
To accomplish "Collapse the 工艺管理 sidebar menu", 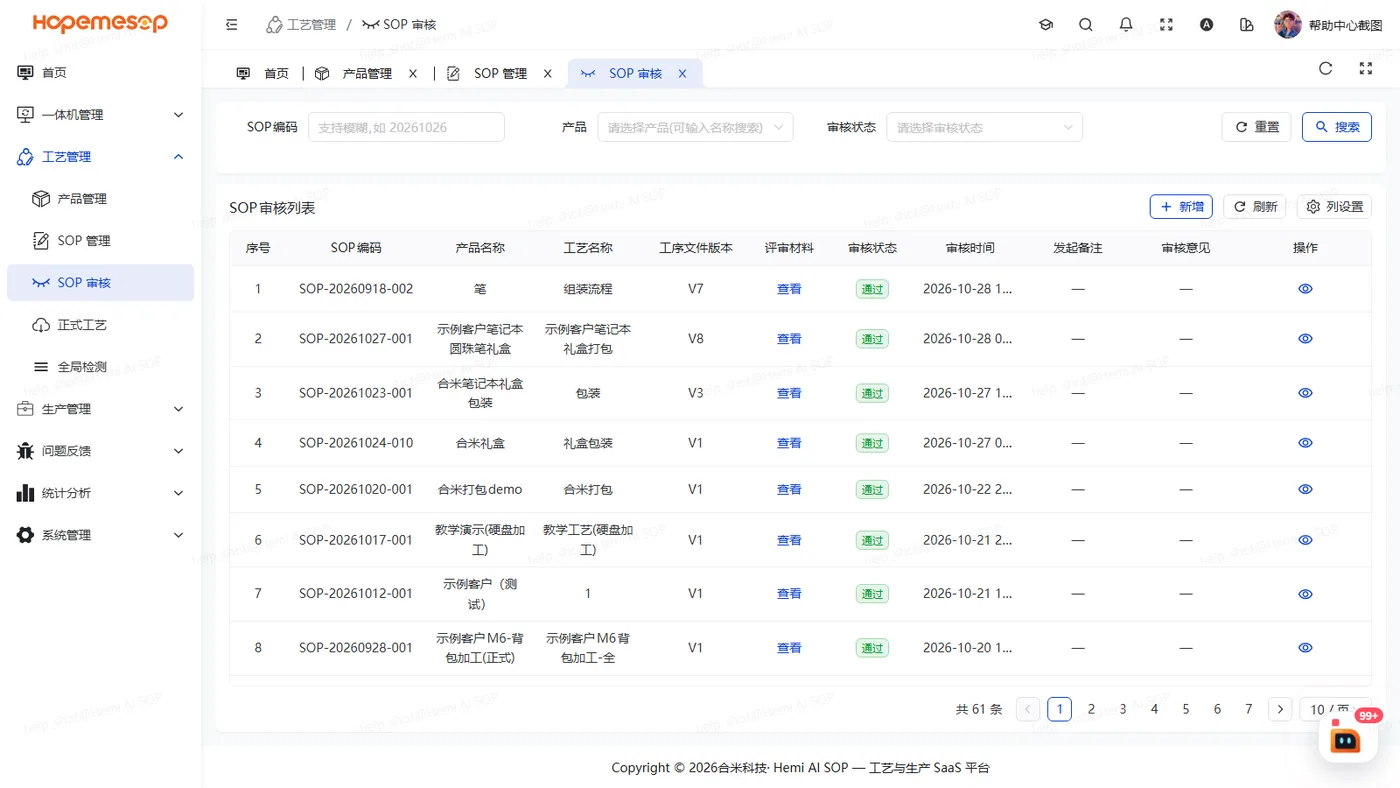I will click(x=100, y=157).
